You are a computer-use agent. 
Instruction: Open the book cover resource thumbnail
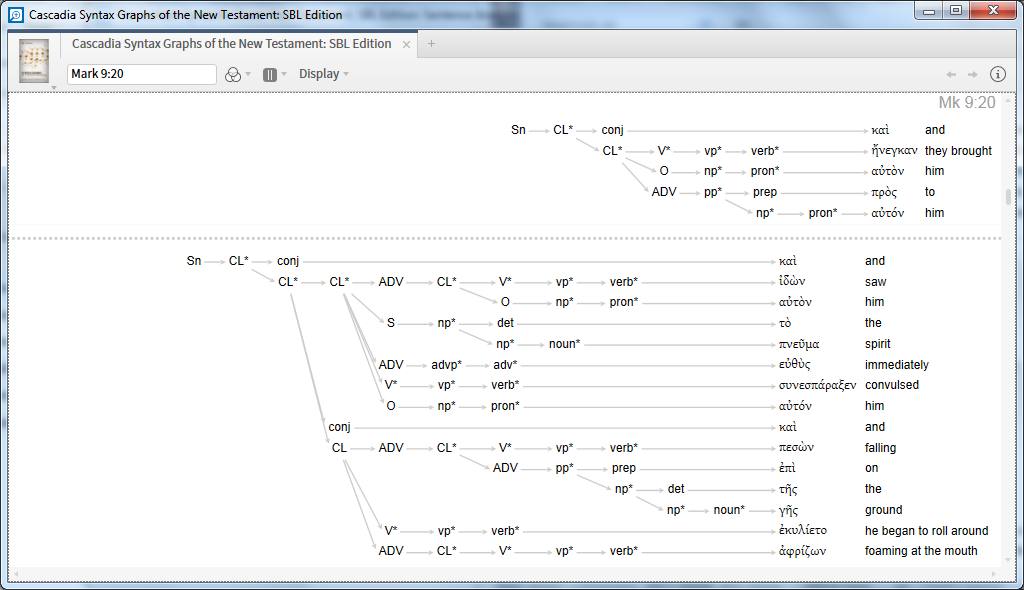coord(34,60)
